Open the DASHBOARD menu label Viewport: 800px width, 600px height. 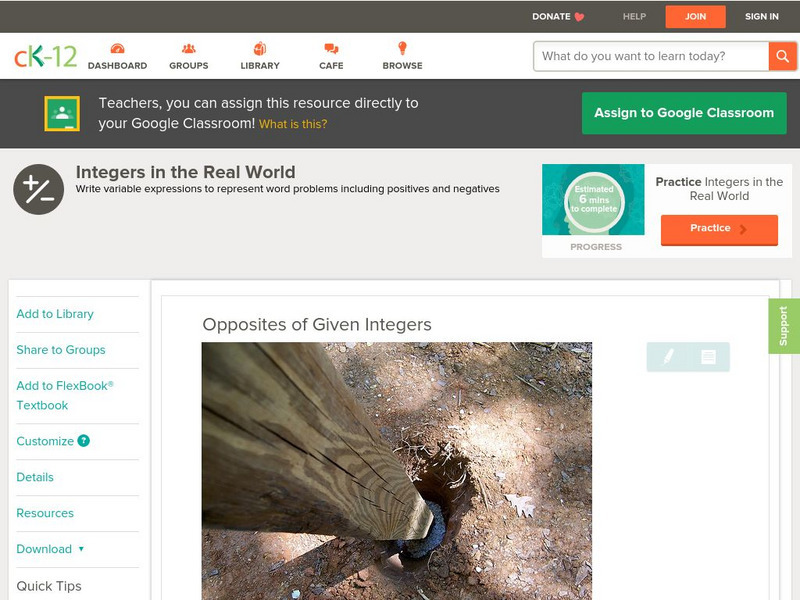(x=117, y=65)
